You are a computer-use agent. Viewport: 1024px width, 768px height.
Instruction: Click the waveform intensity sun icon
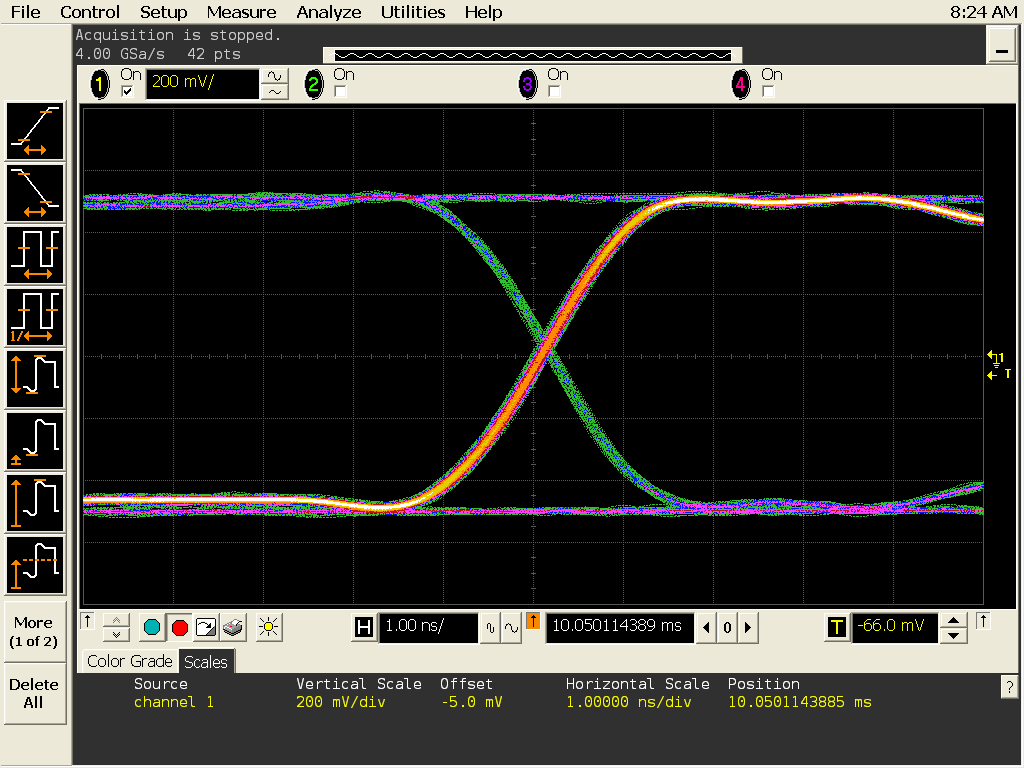[x=267, y=627]
